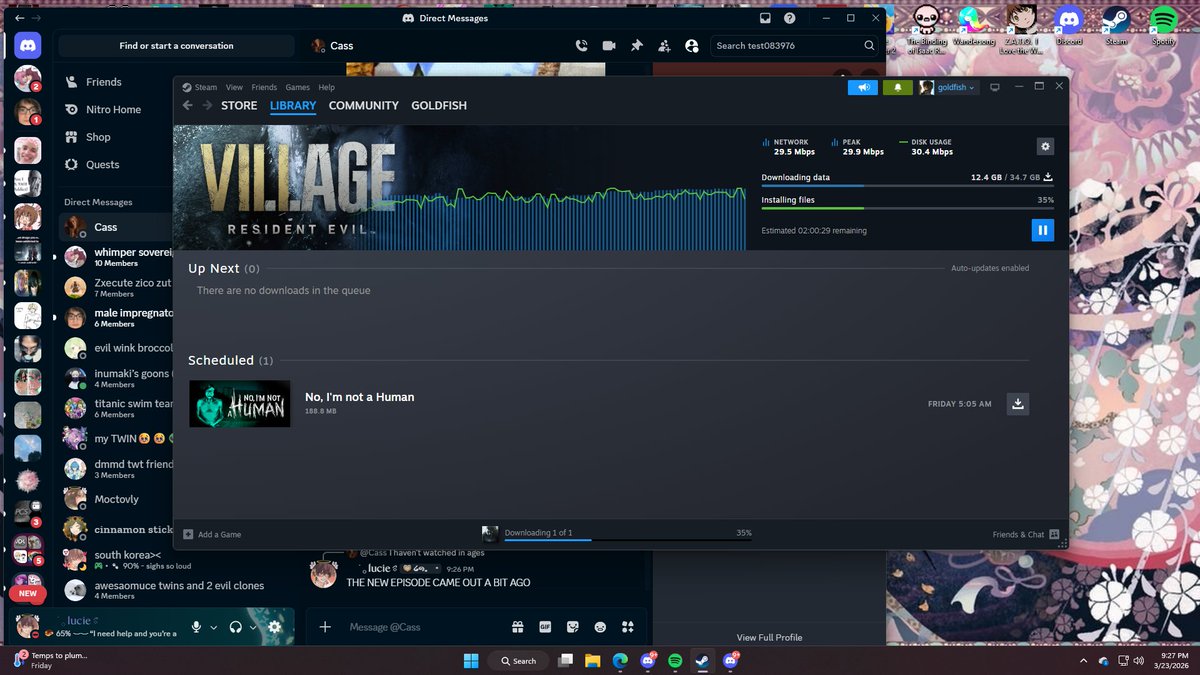Click the Resident Evil Village banner
Screen dimensions: 1200x675
click(x=460, y=187)
